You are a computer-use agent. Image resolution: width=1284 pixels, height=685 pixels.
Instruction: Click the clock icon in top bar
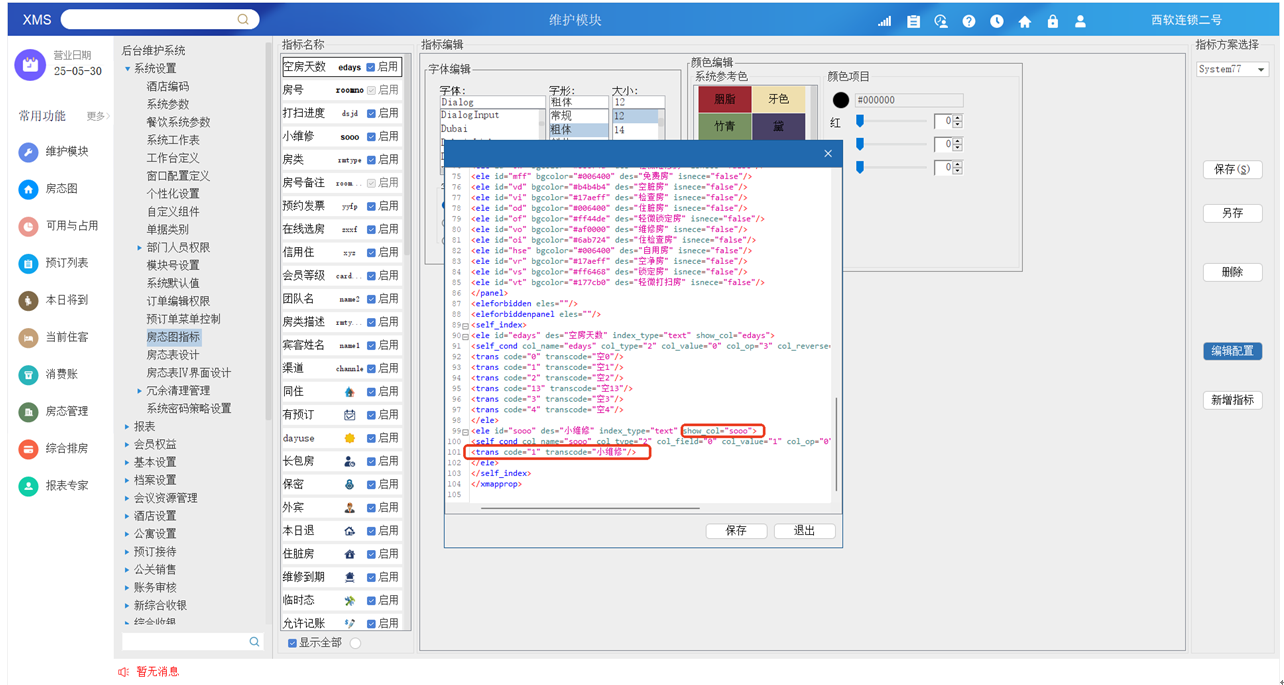997,21
